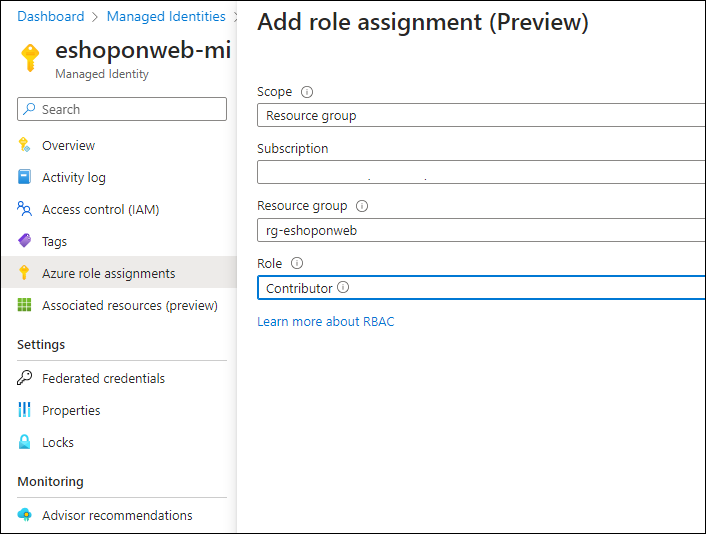The height and width of the screenshot is (534, 706).
Task: Click the Contributor role info icon
Action: click(x=343, y=287)
